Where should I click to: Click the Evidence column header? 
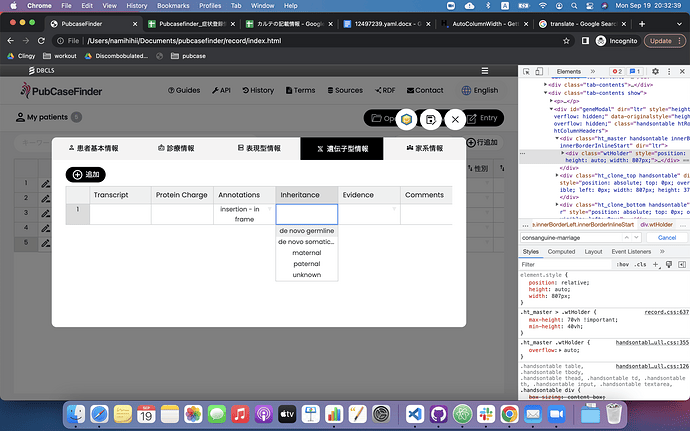coord(369,195)
